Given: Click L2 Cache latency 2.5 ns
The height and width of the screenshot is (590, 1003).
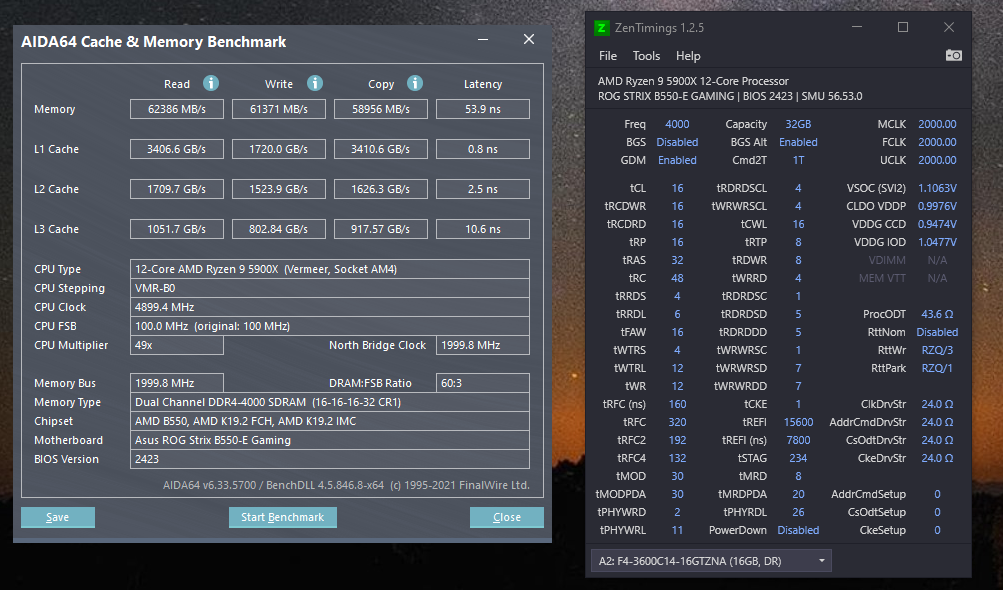Looking at the screenshot, I should 483,189.
